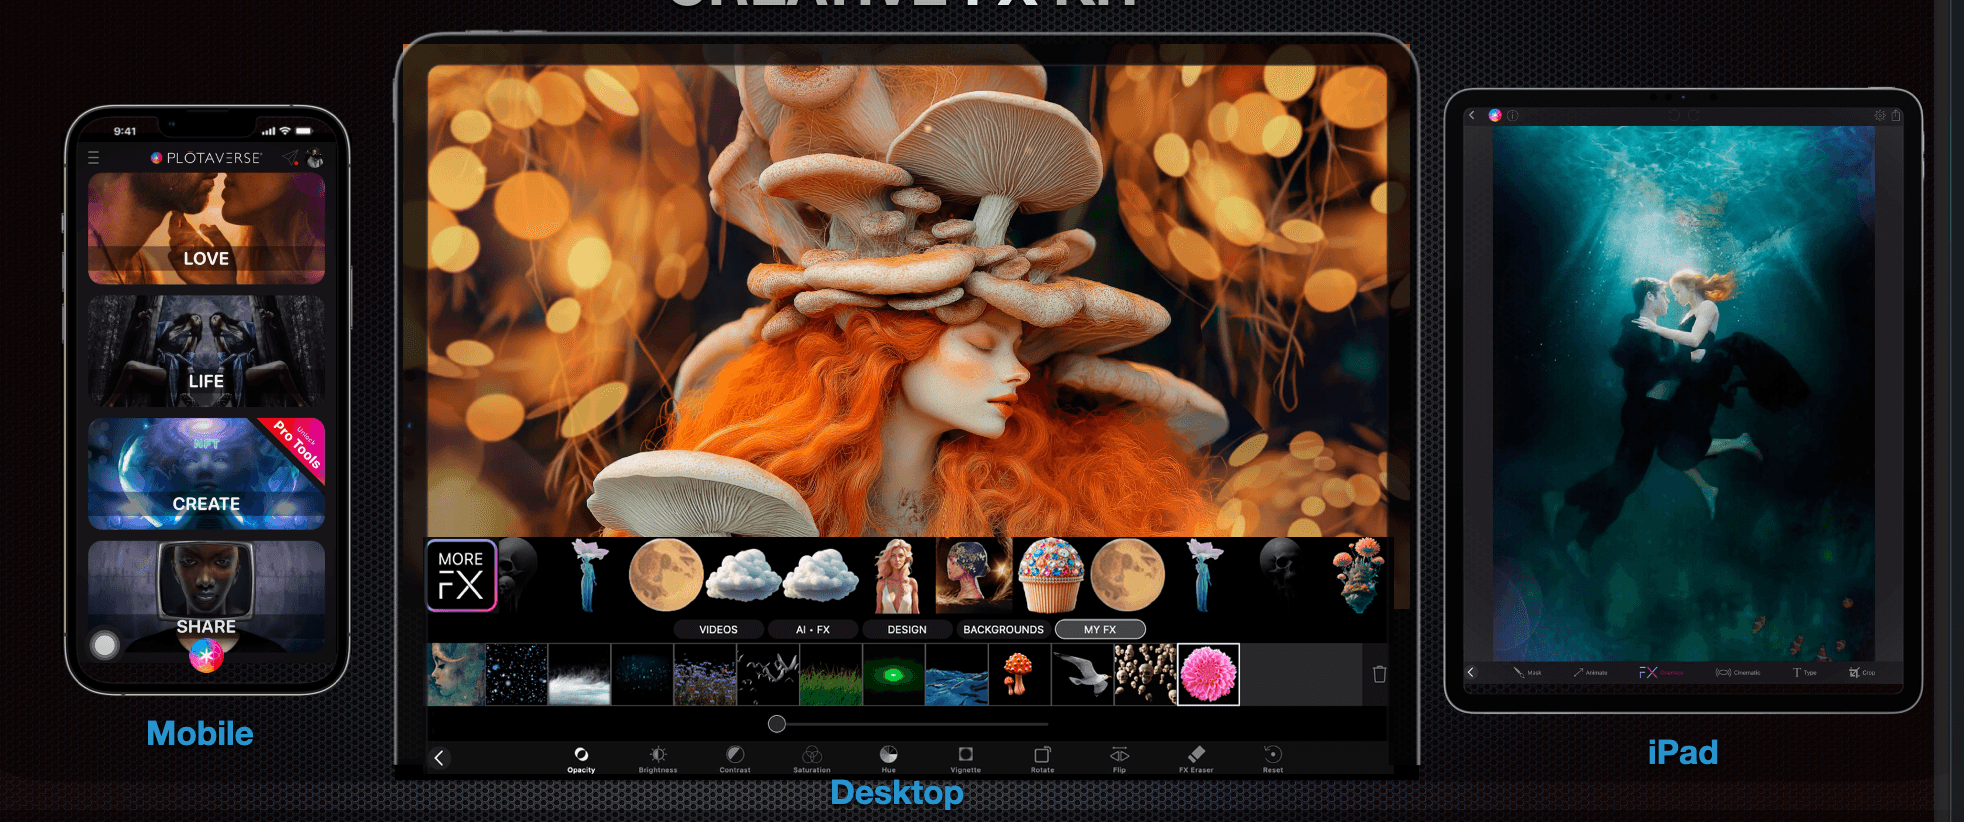Open the BACKGROUNDS tab

pos(1003,629)
